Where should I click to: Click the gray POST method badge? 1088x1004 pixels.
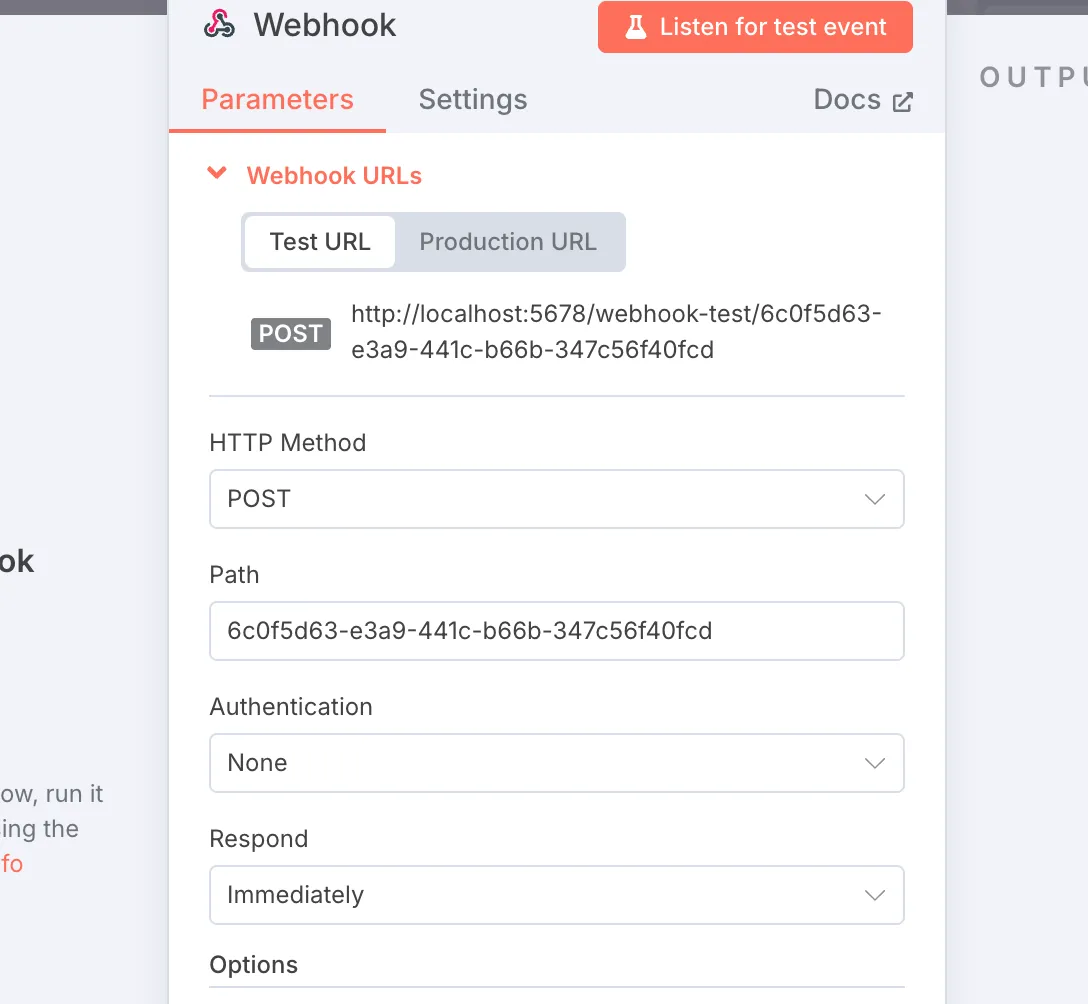pyautogui.click(x=290, y=334)
